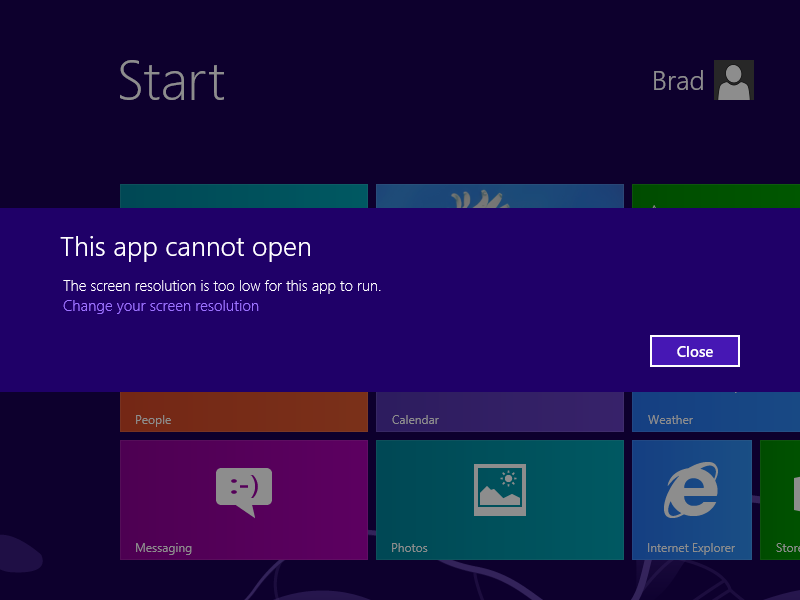Screen dimensions: 800x600
Task: Launch the Internet Explorer e icon
Action: 691,490
